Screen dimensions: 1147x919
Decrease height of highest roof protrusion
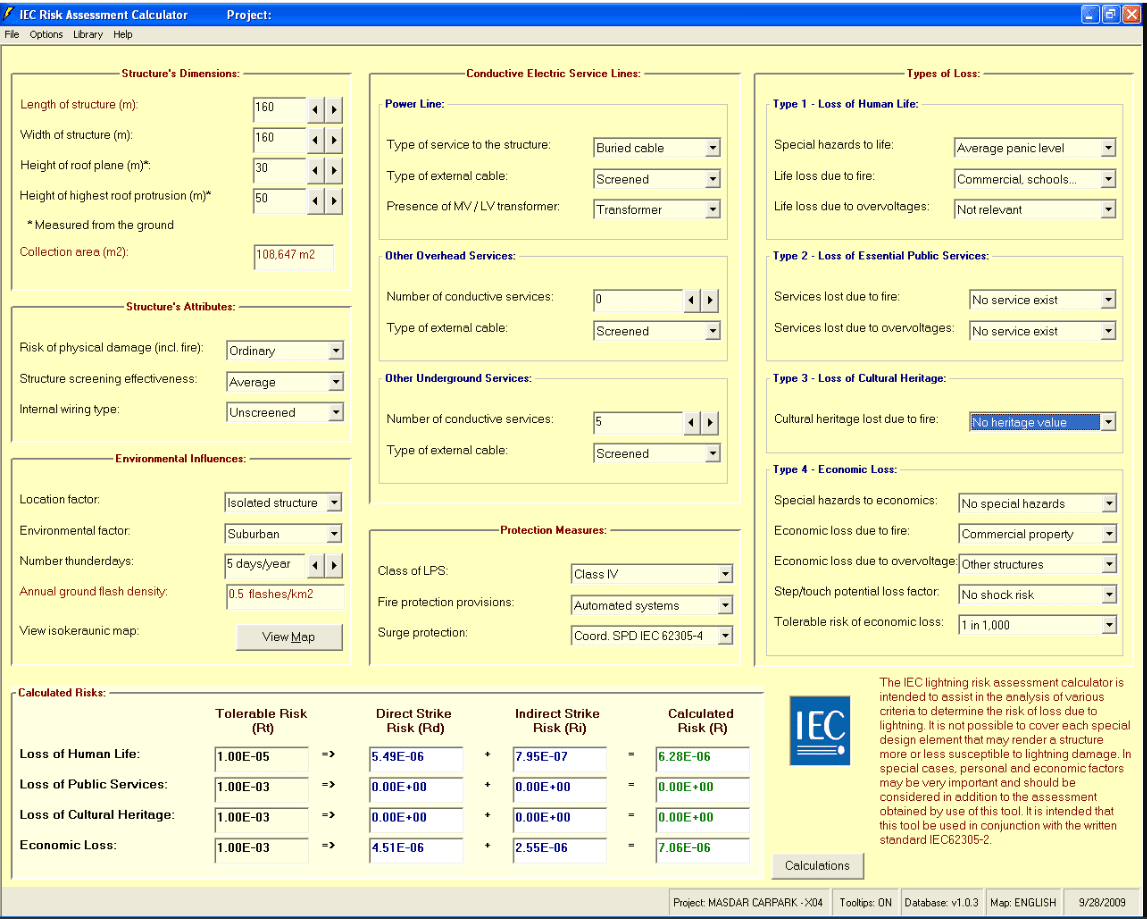[315, 201]
